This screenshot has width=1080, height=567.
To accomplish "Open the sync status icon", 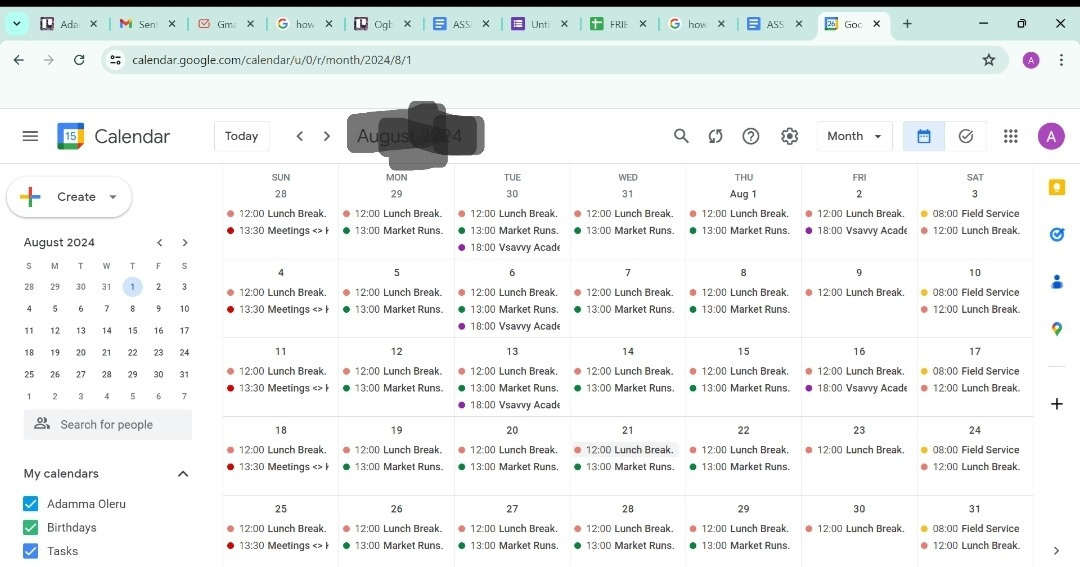I will click(x=716, y=136).
